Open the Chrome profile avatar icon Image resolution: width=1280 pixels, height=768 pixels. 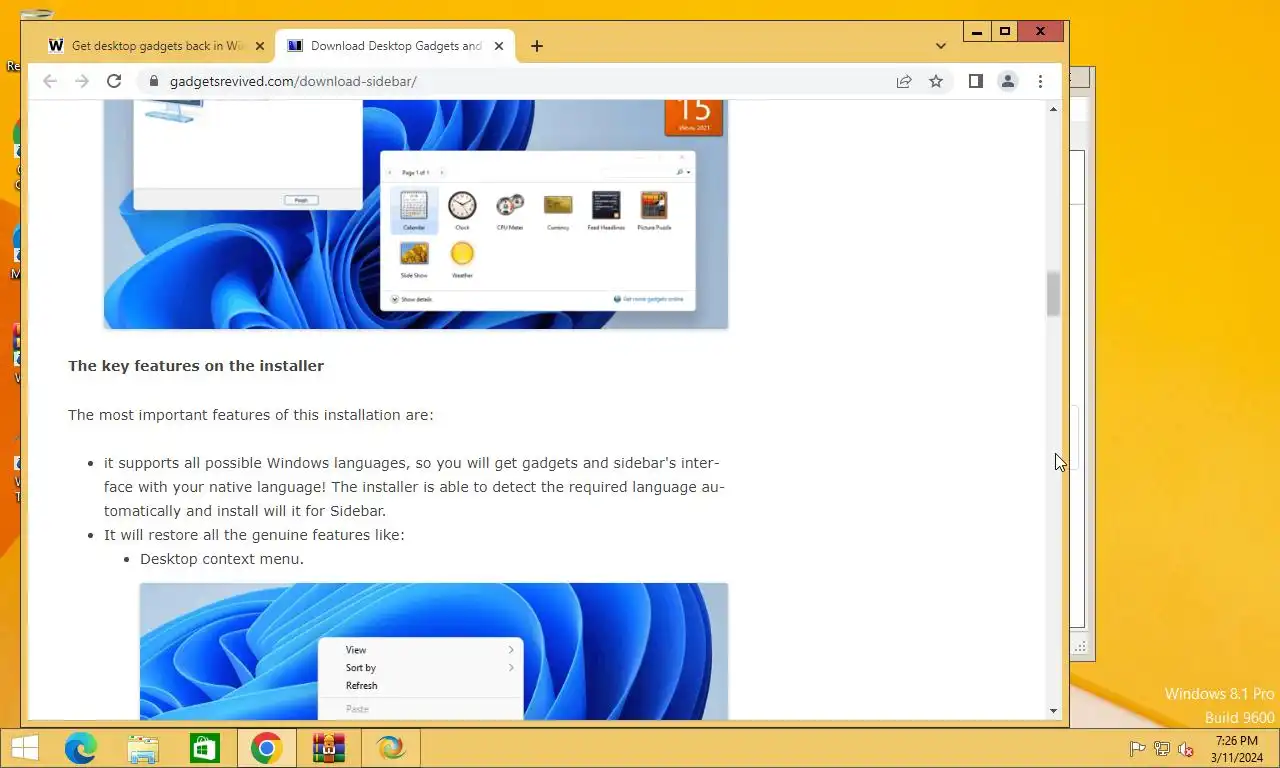click(x=1008, y=81)
